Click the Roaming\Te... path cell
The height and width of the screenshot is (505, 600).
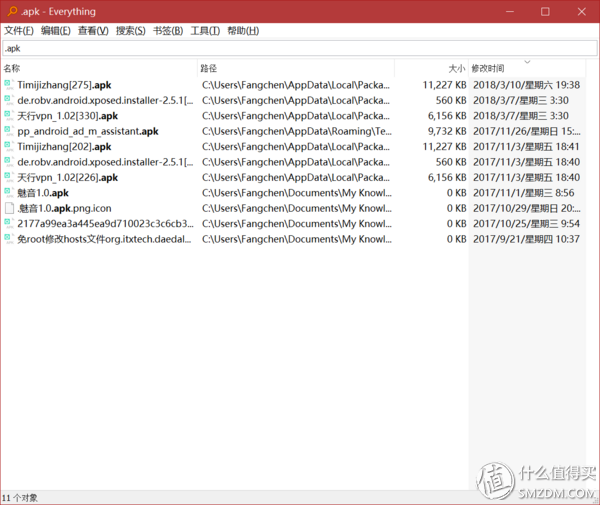point(297,131)
